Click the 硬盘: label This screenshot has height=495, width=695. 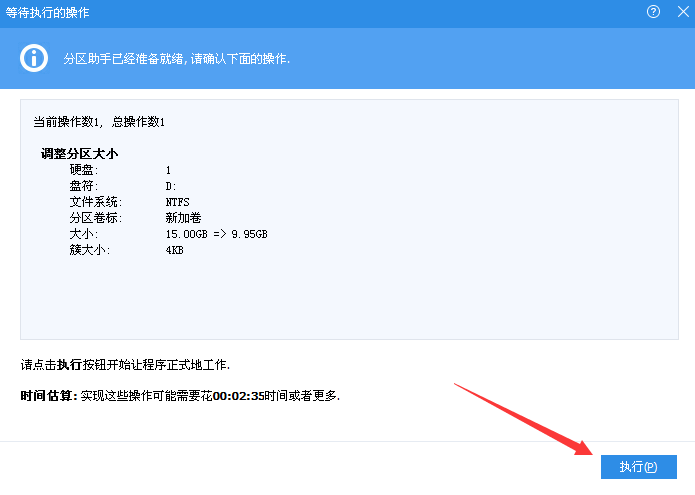[84, 170]
